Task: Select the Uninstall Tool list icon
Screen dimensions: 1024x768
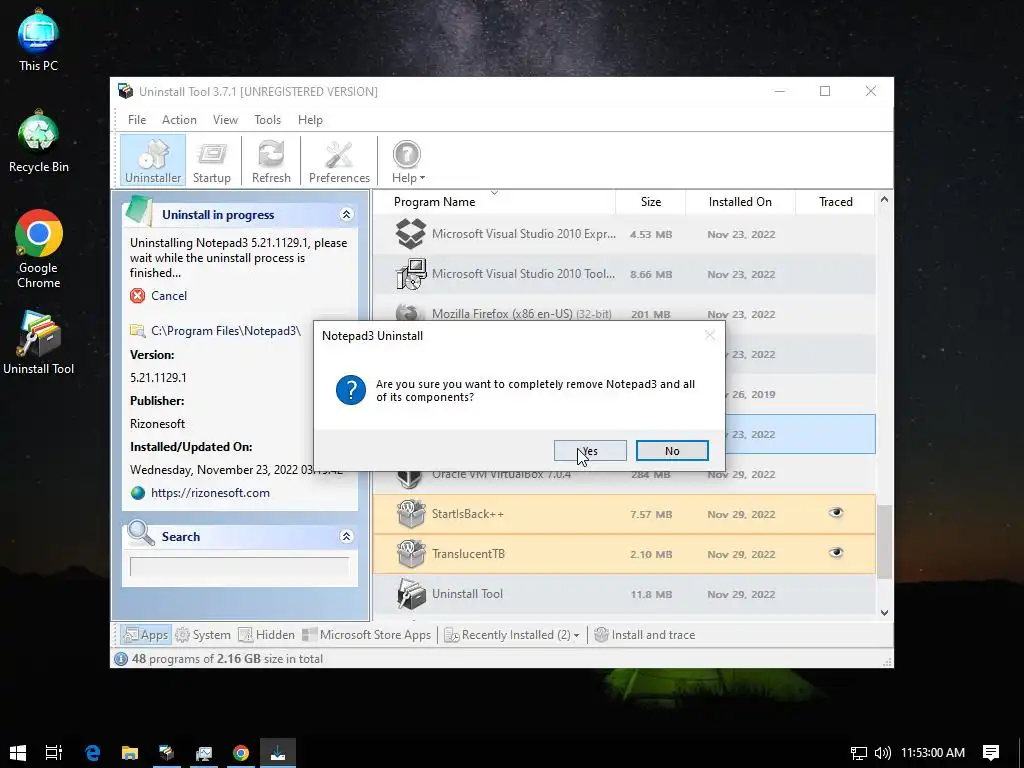Action: coord(411,594)
